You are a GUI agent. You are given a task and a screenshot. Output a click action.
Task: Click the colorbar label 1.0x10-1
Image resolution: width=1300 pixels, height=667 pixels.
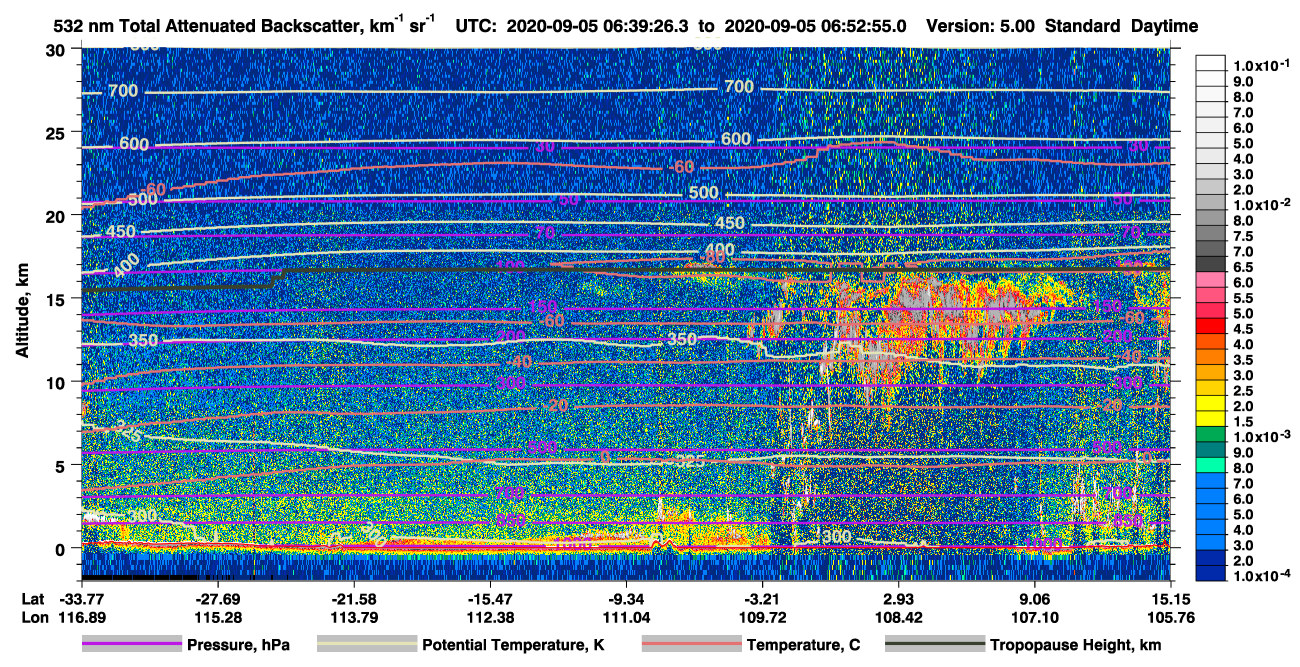coord(1261,66)
